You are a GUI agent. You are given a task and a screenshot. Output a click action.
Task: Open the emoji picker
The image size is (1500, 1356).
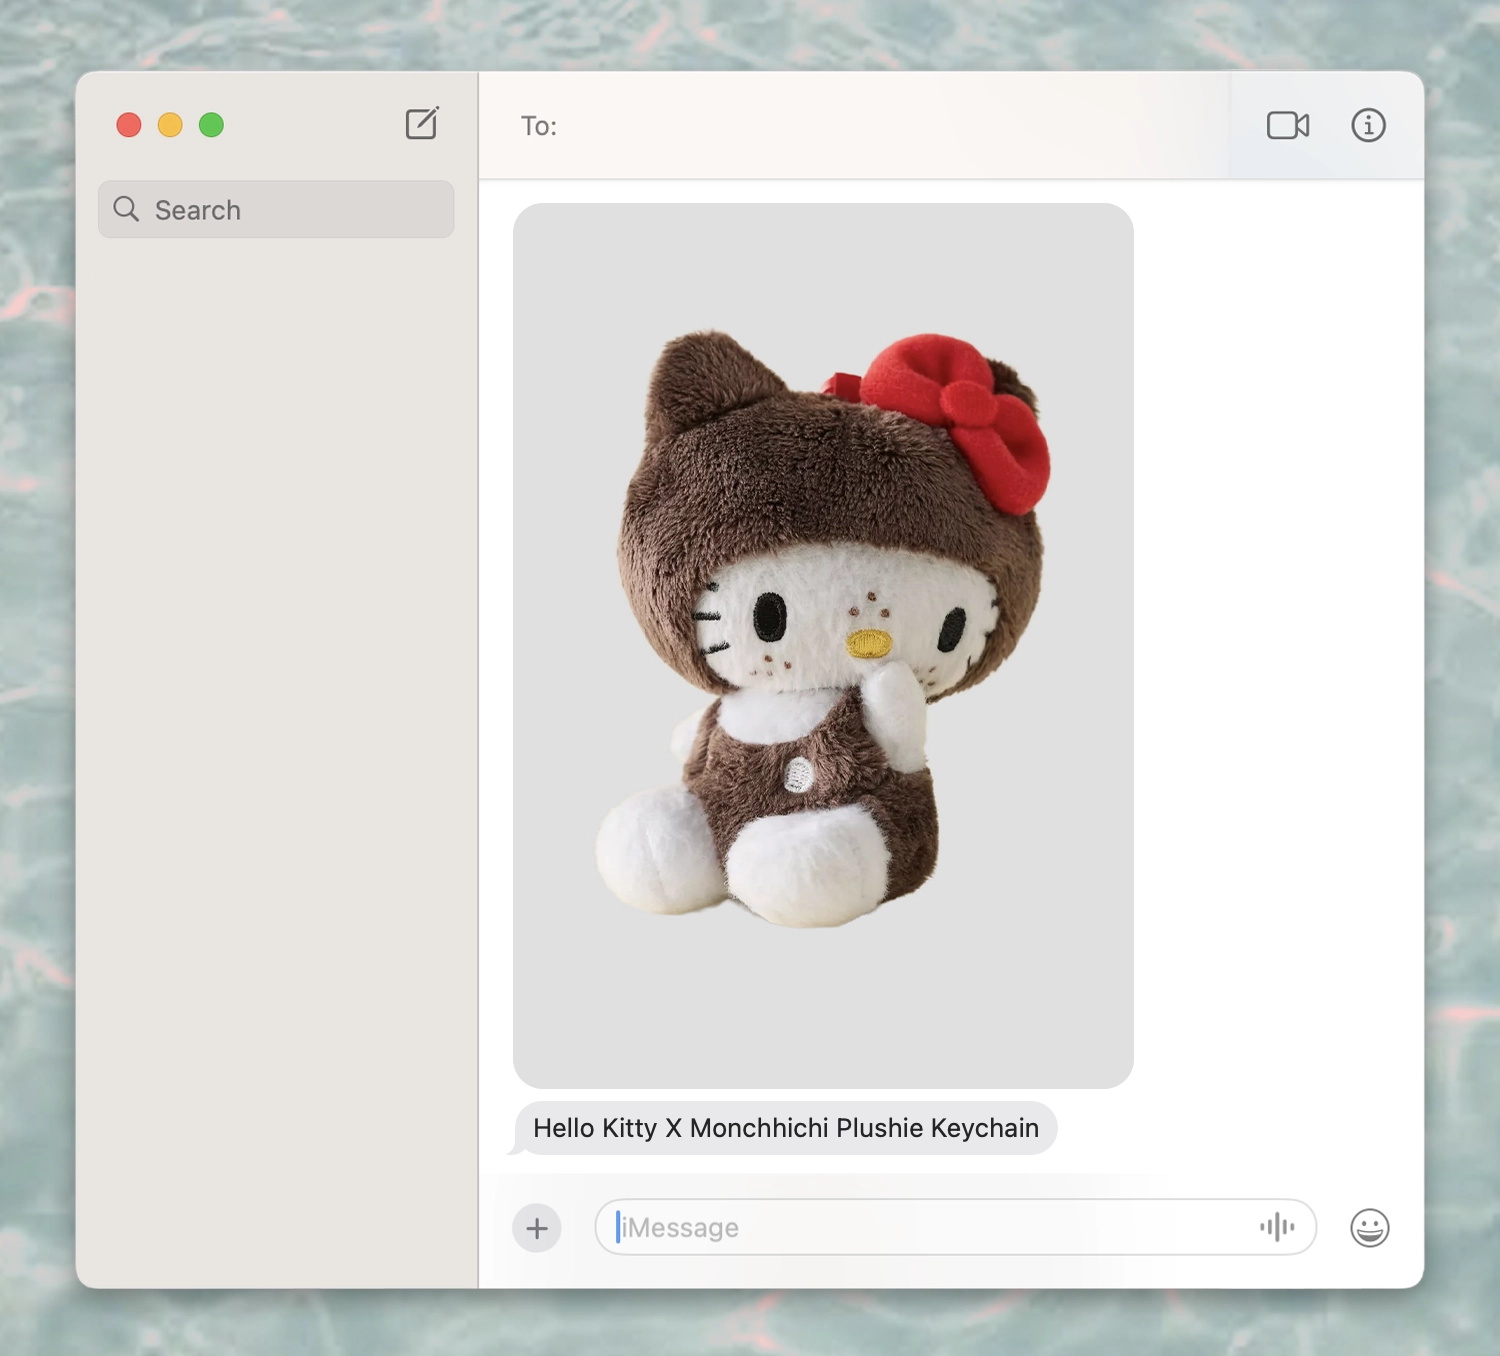click(x=1369, y=1228)
